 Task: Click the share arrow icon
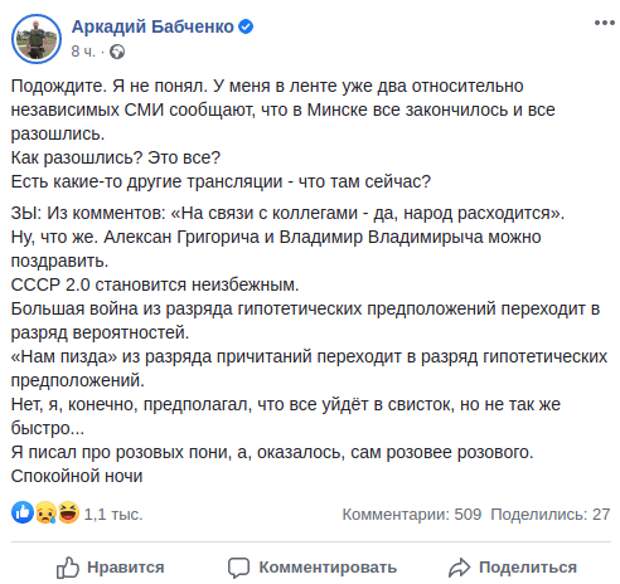(459, 568)
